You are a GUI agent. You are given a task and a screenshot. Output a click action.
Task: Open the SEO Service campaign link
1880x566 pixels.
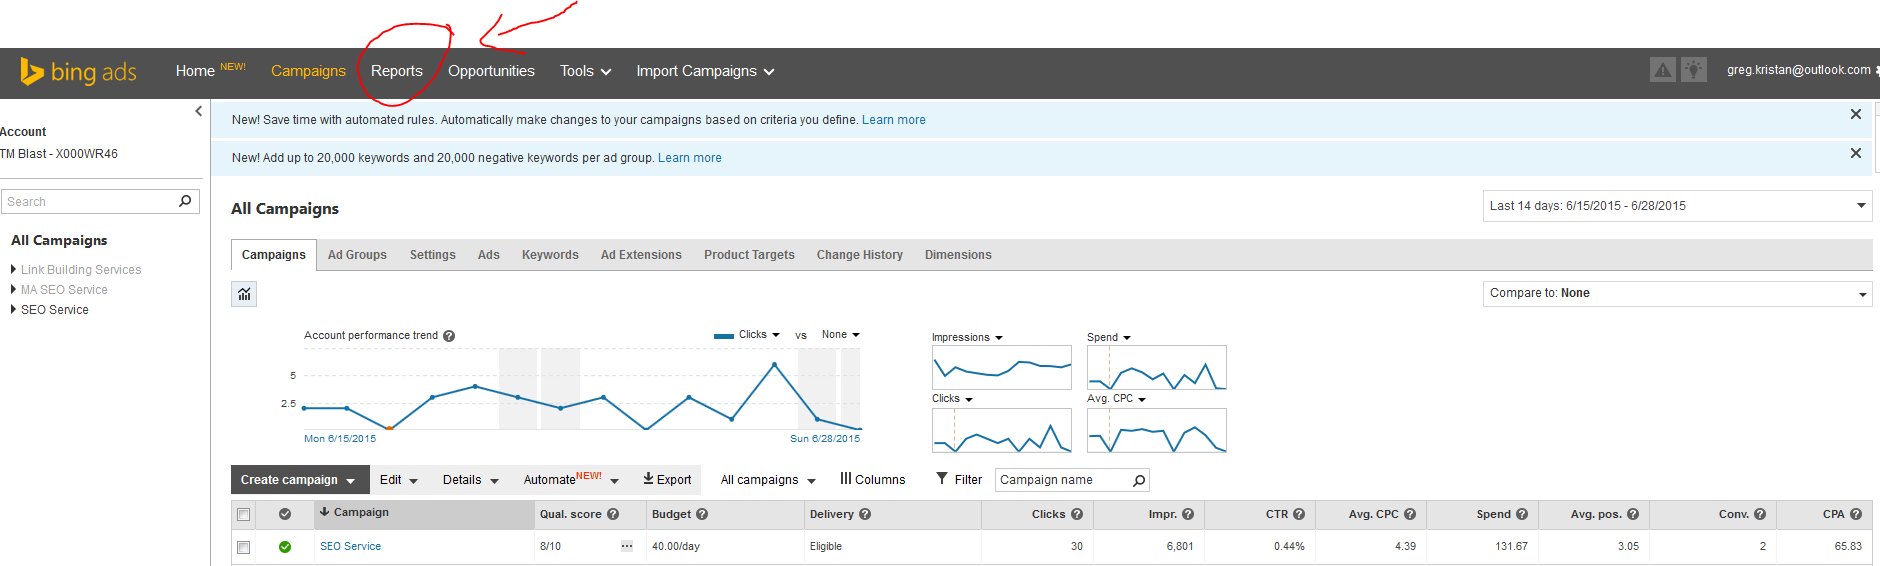pyautogui.click(x=350, y=546)
